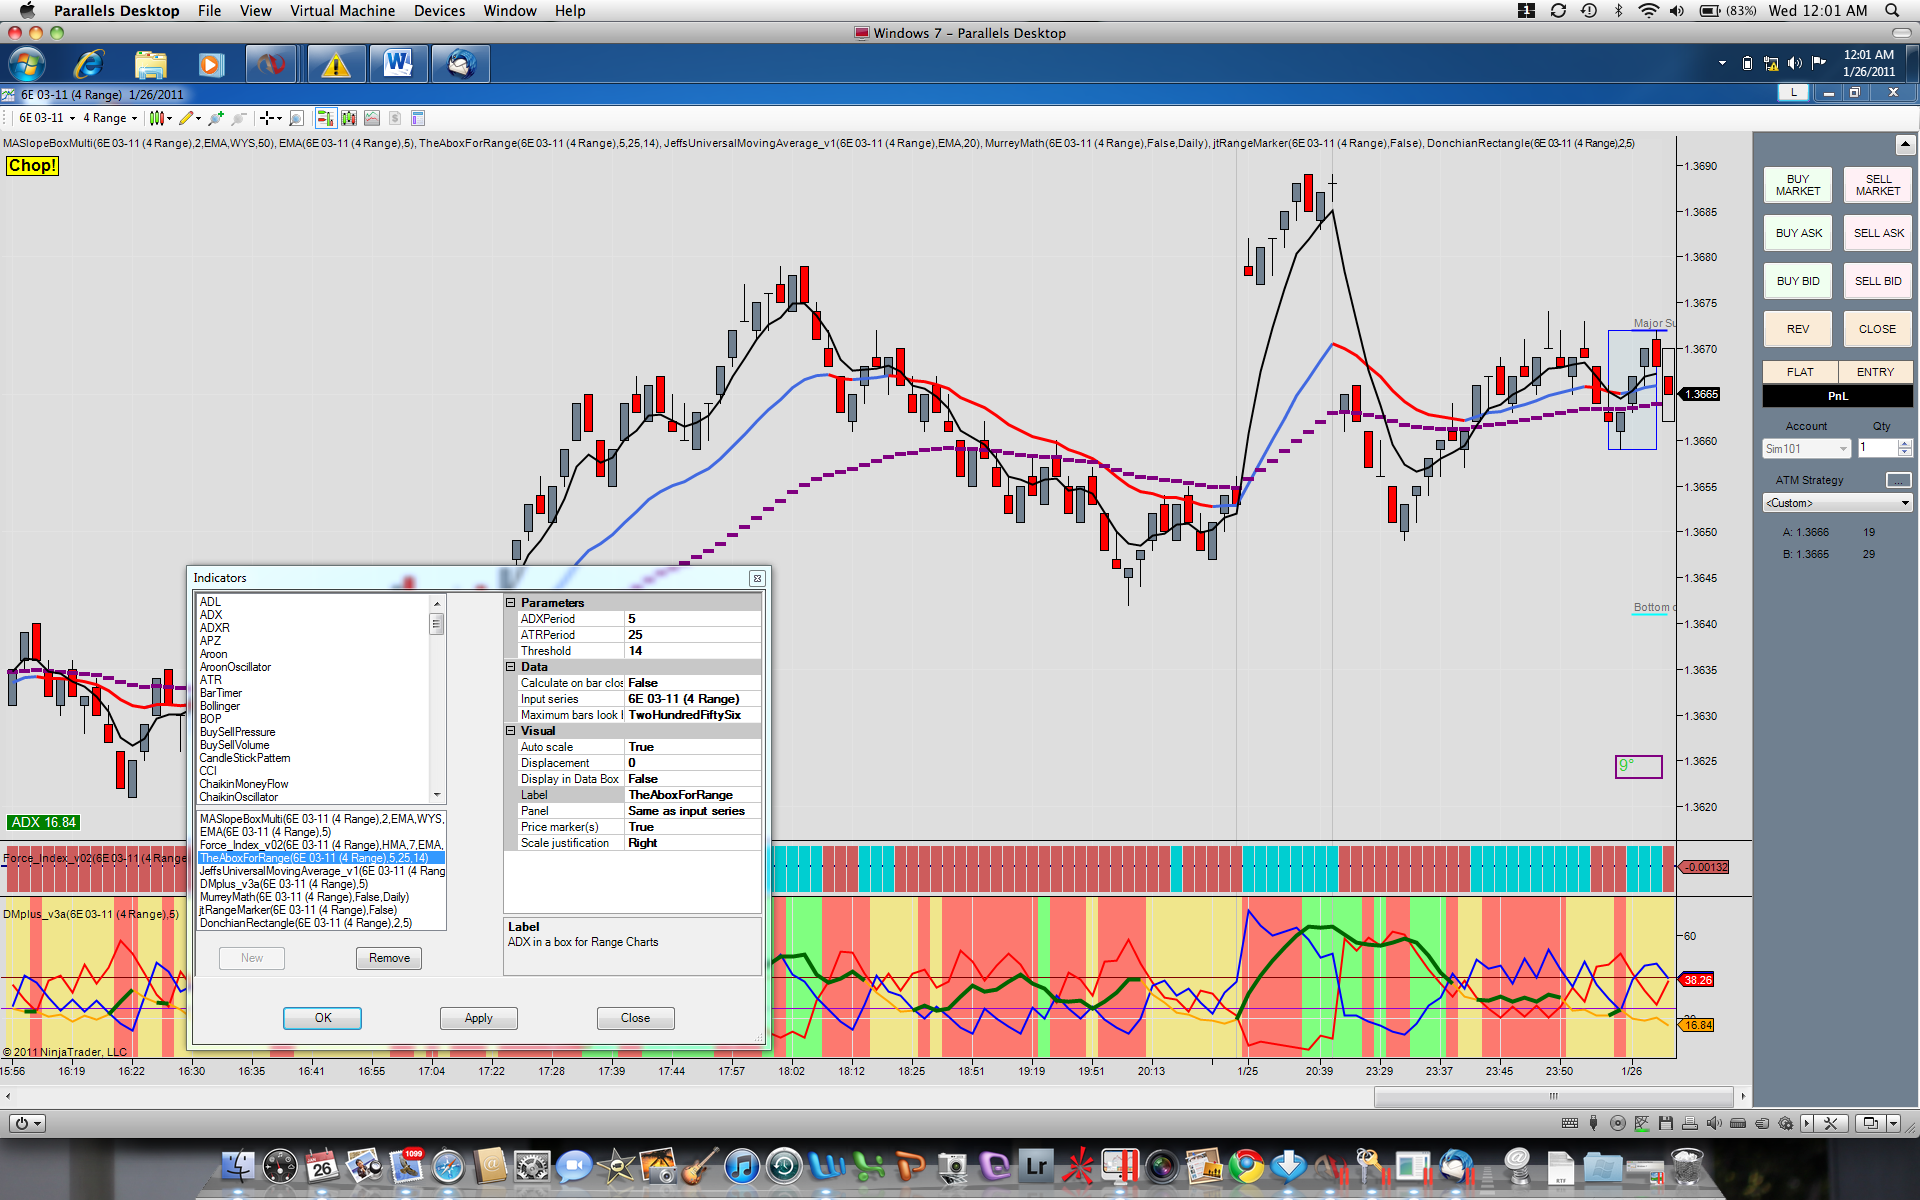Click the ADXPeriod value field
1920x1200 pixels.
point(692,619)
